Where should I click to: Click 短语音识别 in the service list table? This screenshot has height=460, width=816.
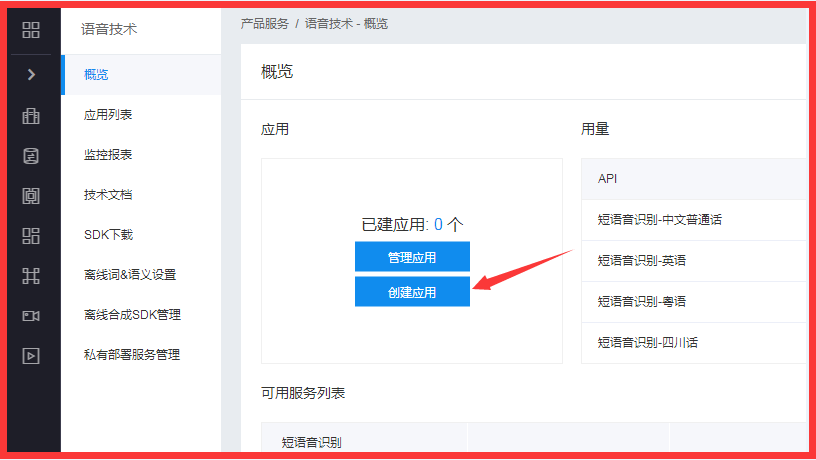click(311, 442)
